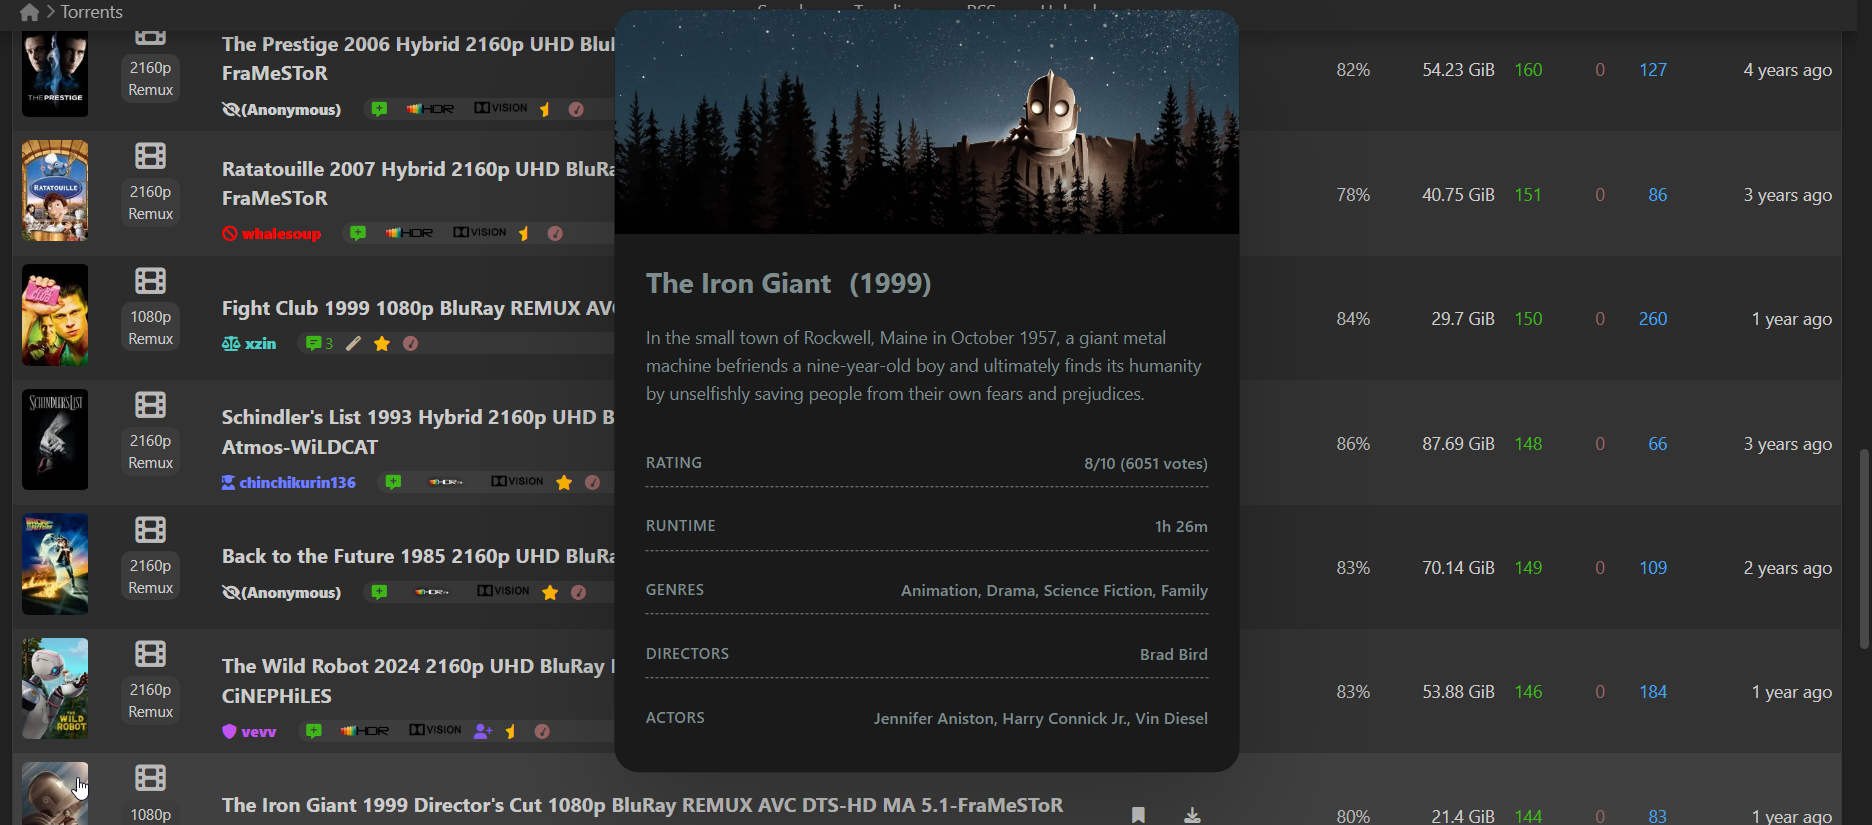Click the page vertical scrollbar thumb

[x=1863, y=549]
